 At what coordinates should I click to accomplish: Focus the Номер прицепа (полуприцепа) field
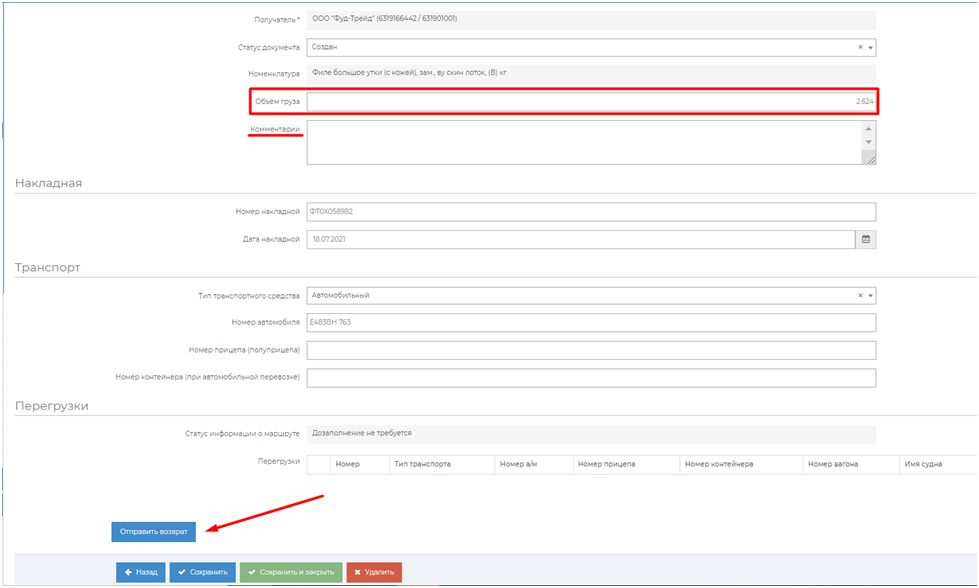[x=590, y=350]
